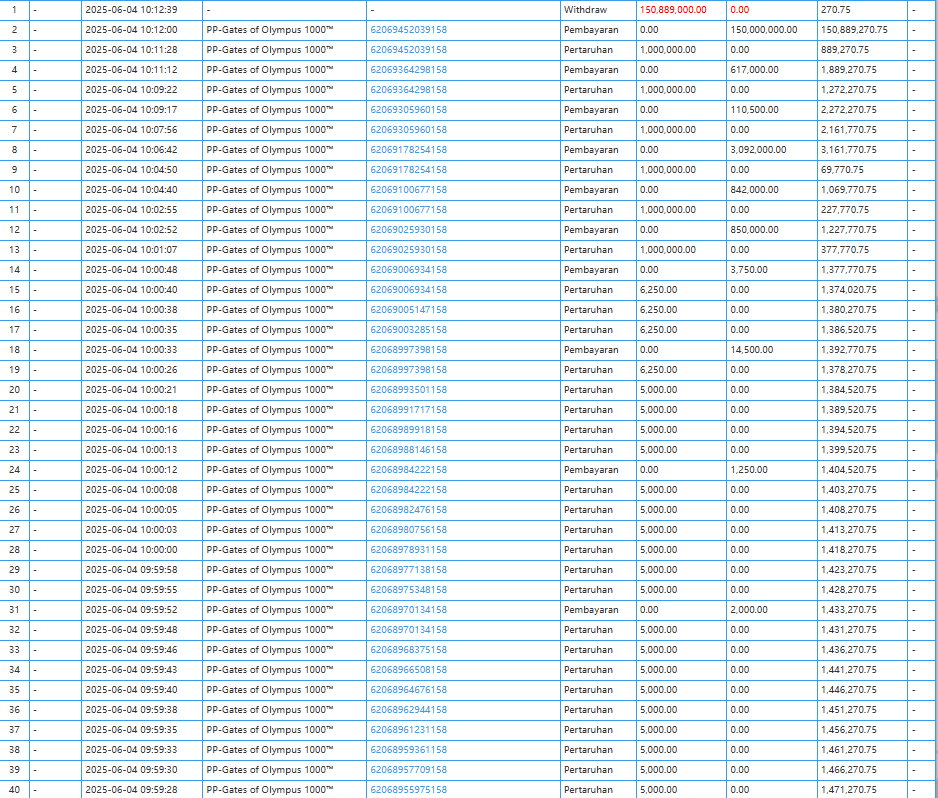Open transaction link 62068957709158
This screenshot has height=798, width=938.
tap(409, 770)
